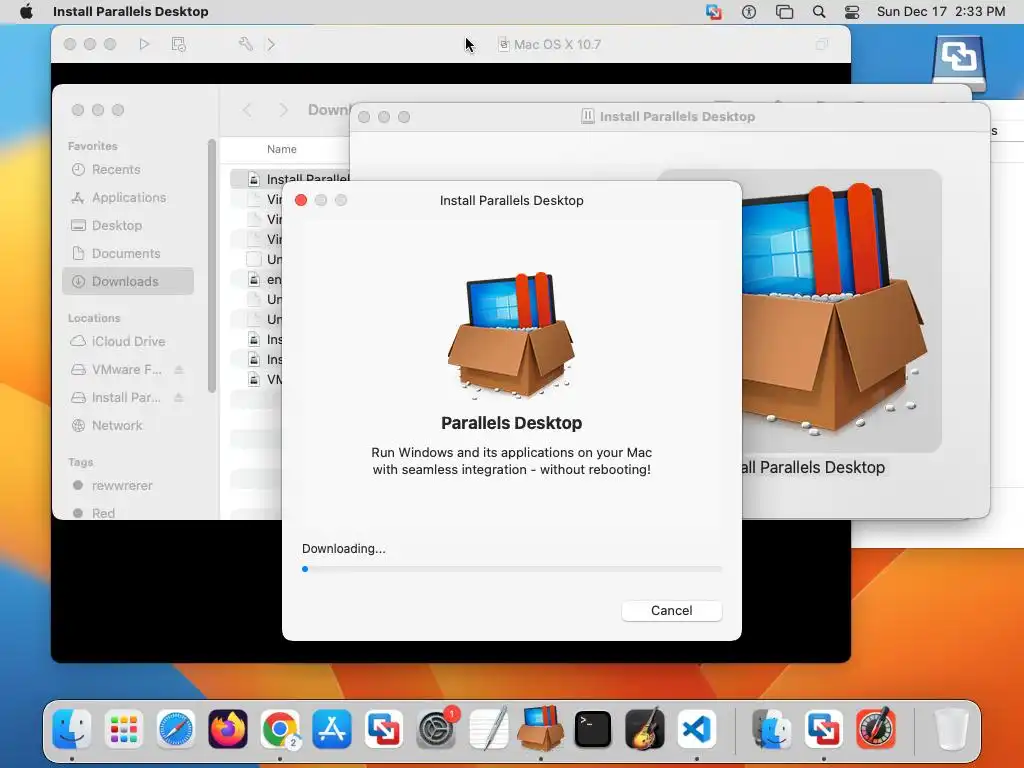Click the window icon right of the VMware toolbar
The width and height of the screenshot is (1024, 768).
(x=822, y=44)
